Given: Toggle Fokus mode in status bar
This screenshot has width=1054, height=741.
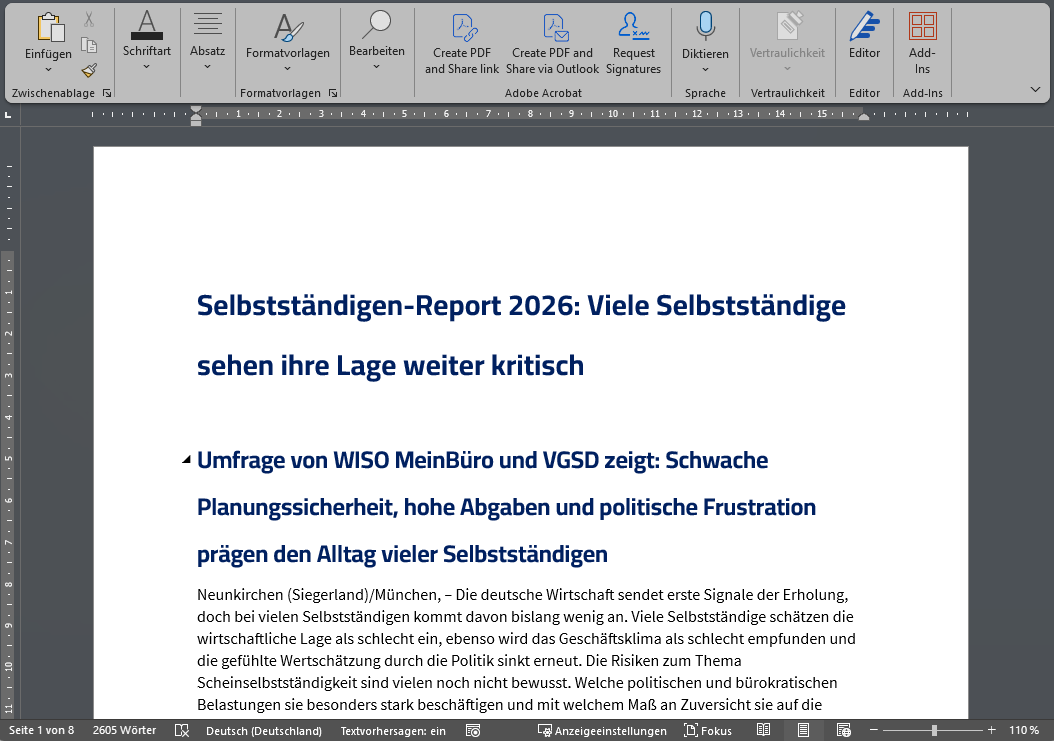Looking at the screenshot, I should point(707,731).
